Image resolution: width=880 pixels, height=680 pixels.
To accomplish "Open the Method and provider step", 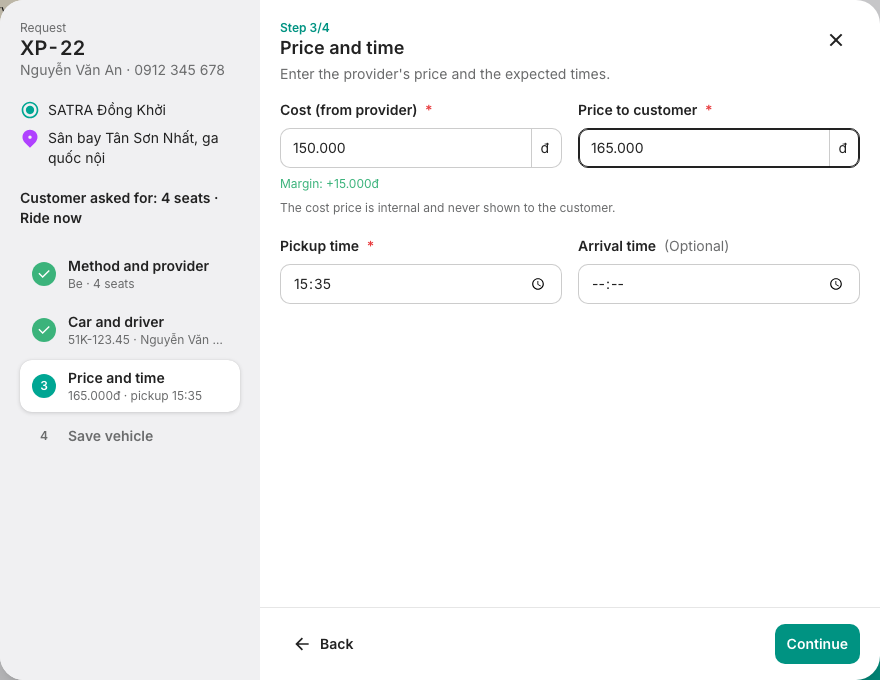I will click(130, 274).
